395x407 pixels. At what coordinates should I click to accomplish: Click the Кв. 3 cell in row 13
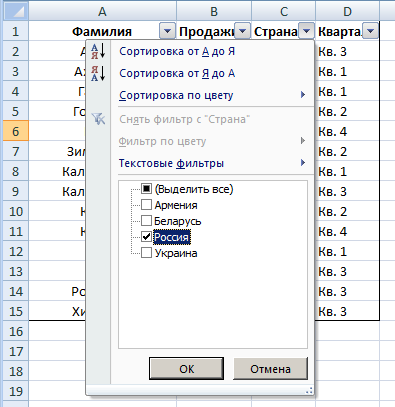tap(347, 271)
